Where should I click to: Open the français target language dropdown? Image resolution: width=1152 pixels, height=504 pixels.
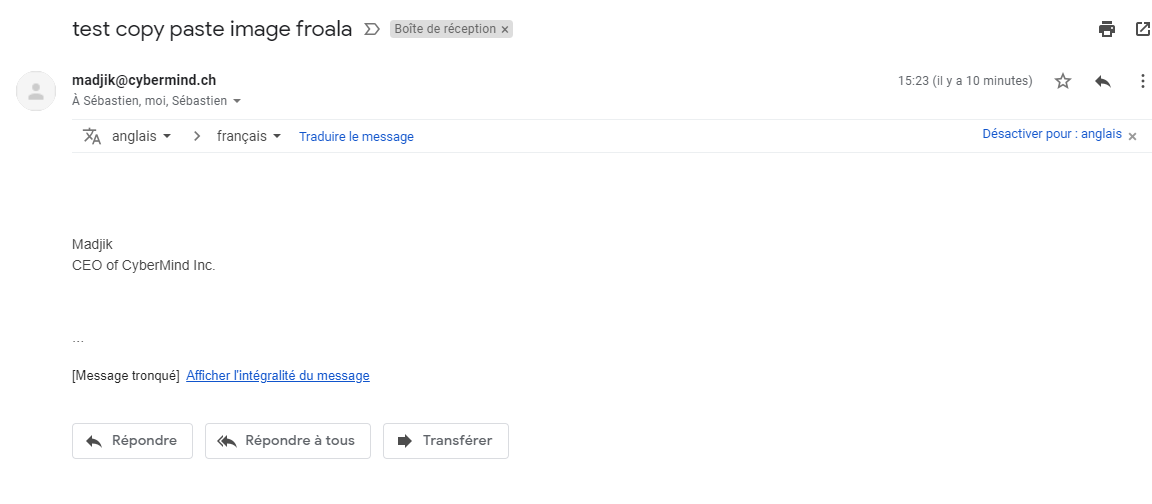point(249,136)
